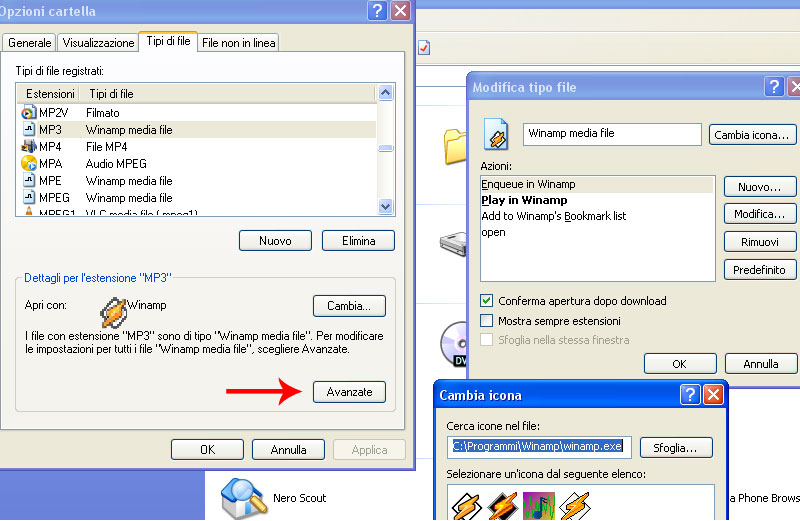Toggle Conferma apertura dopo download checkbox
The width and height of the screenshot is (800, 521).
(487, 301)
